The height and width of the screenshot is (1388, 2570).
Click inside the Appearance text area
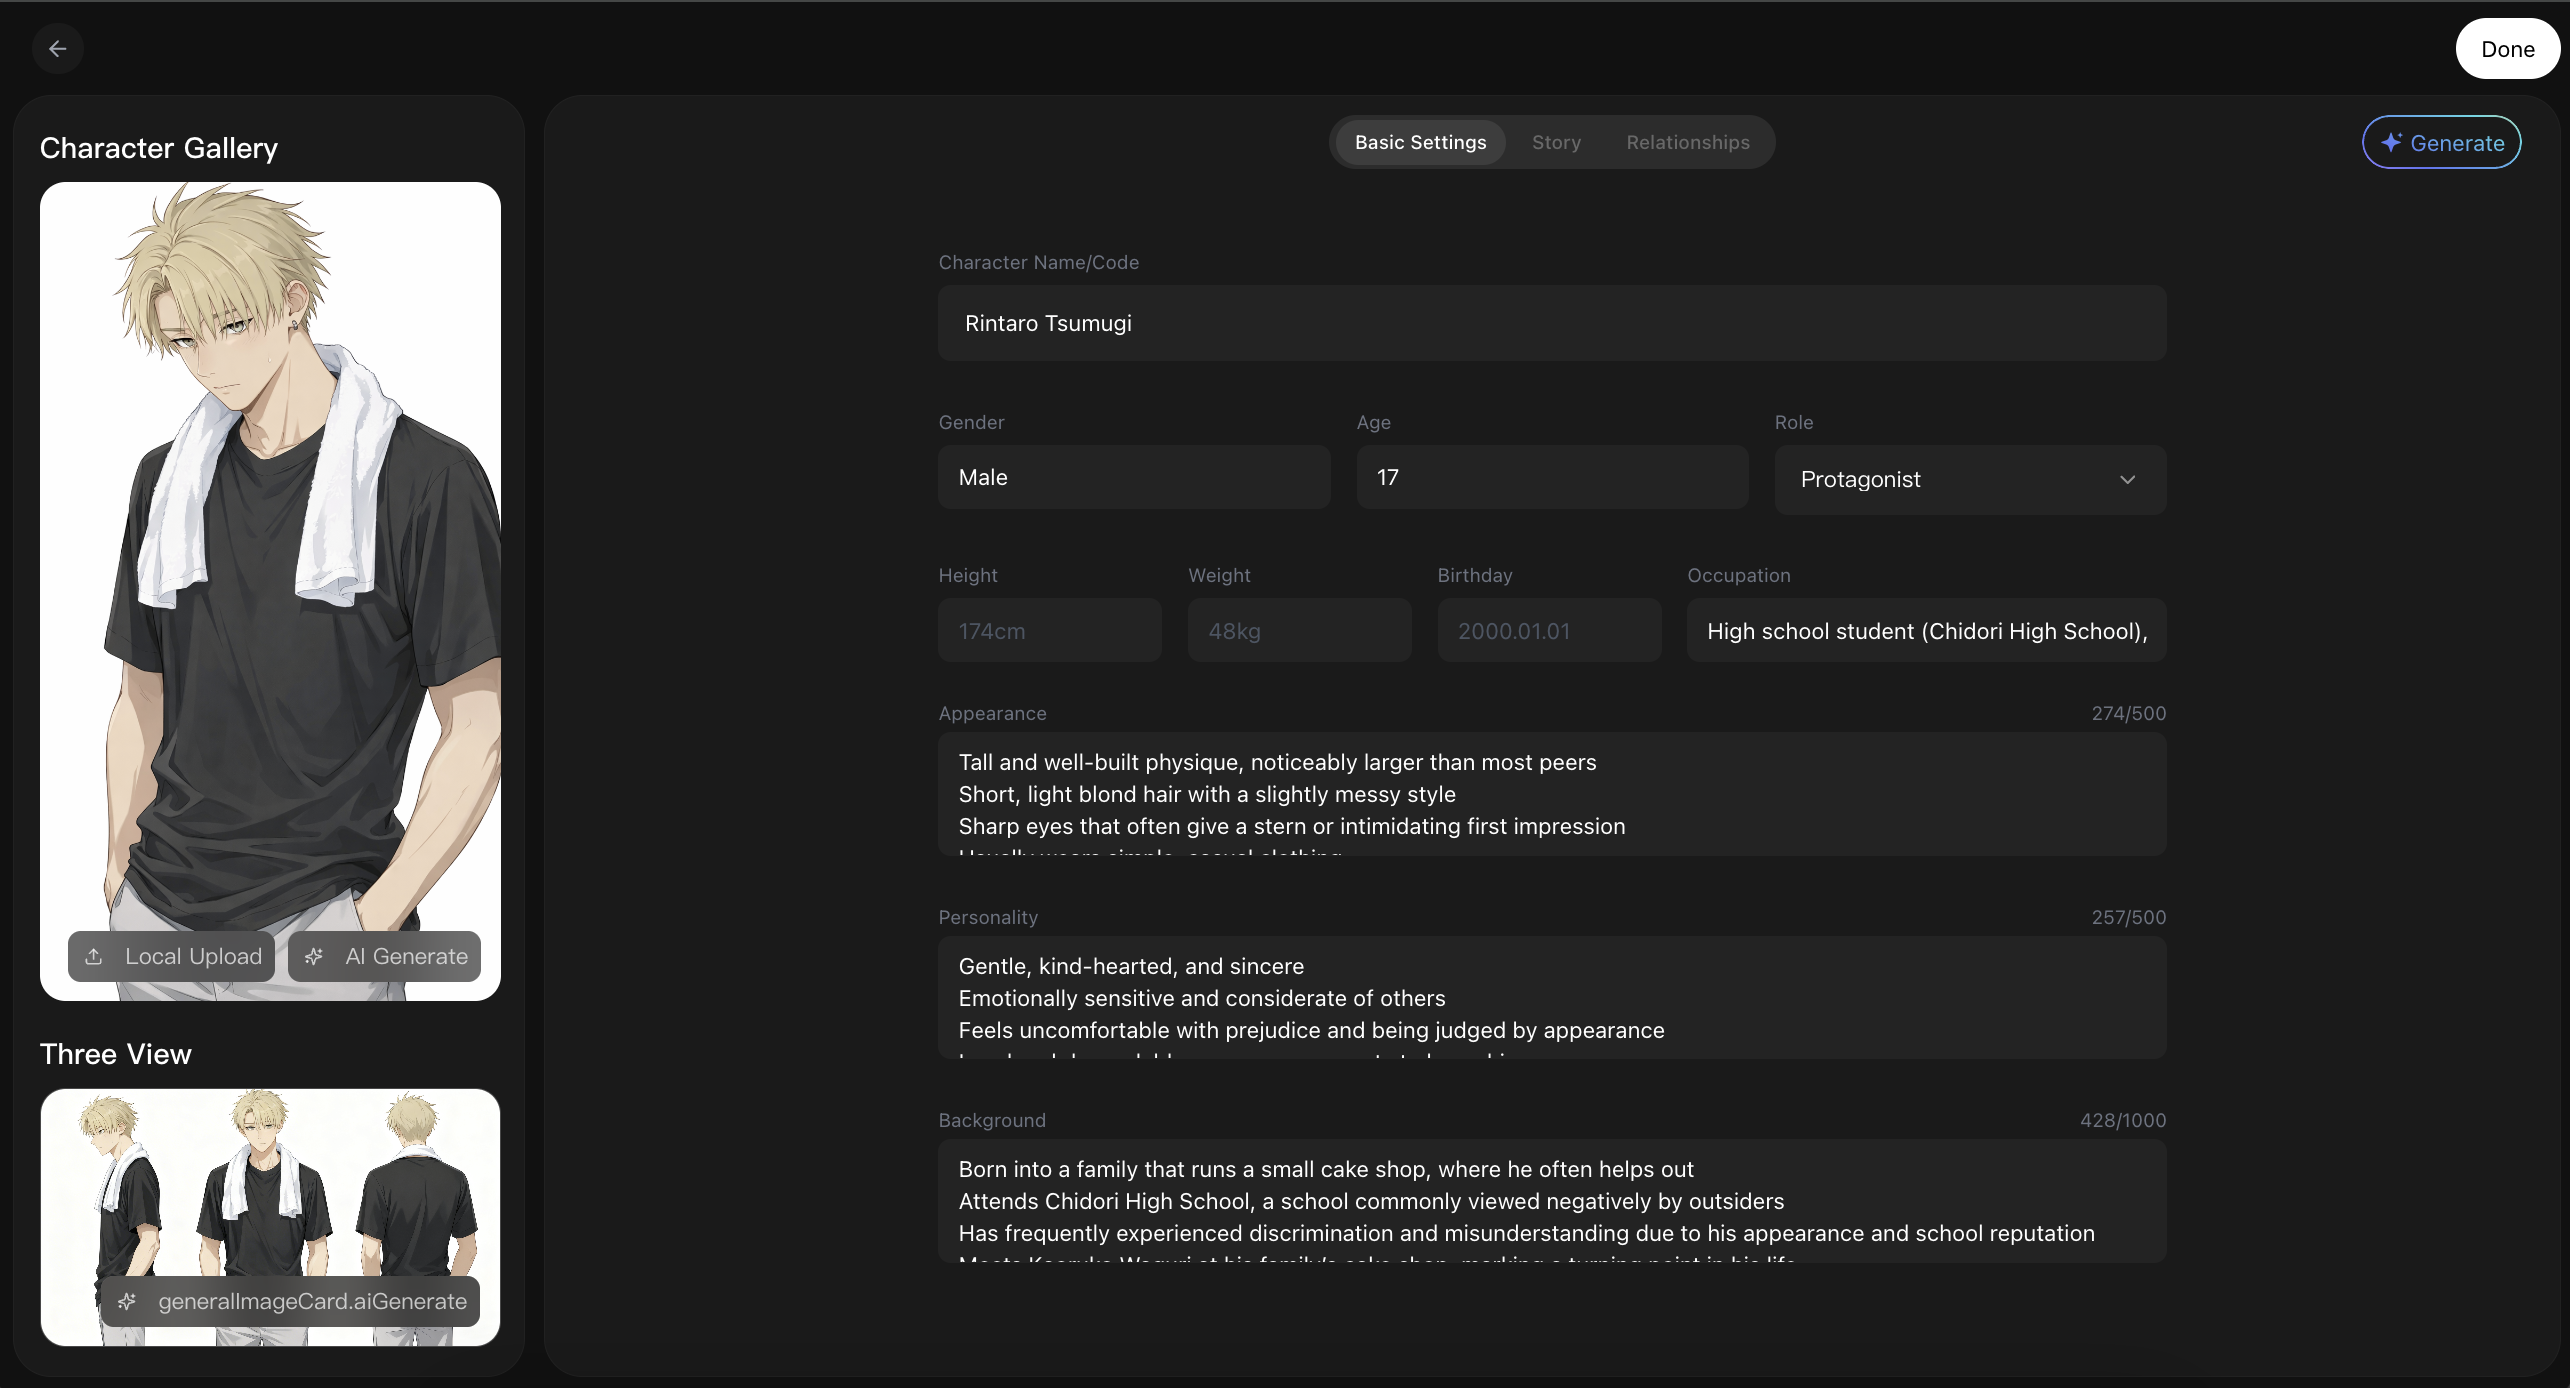pyautogui.click(x=1551, y=793)
